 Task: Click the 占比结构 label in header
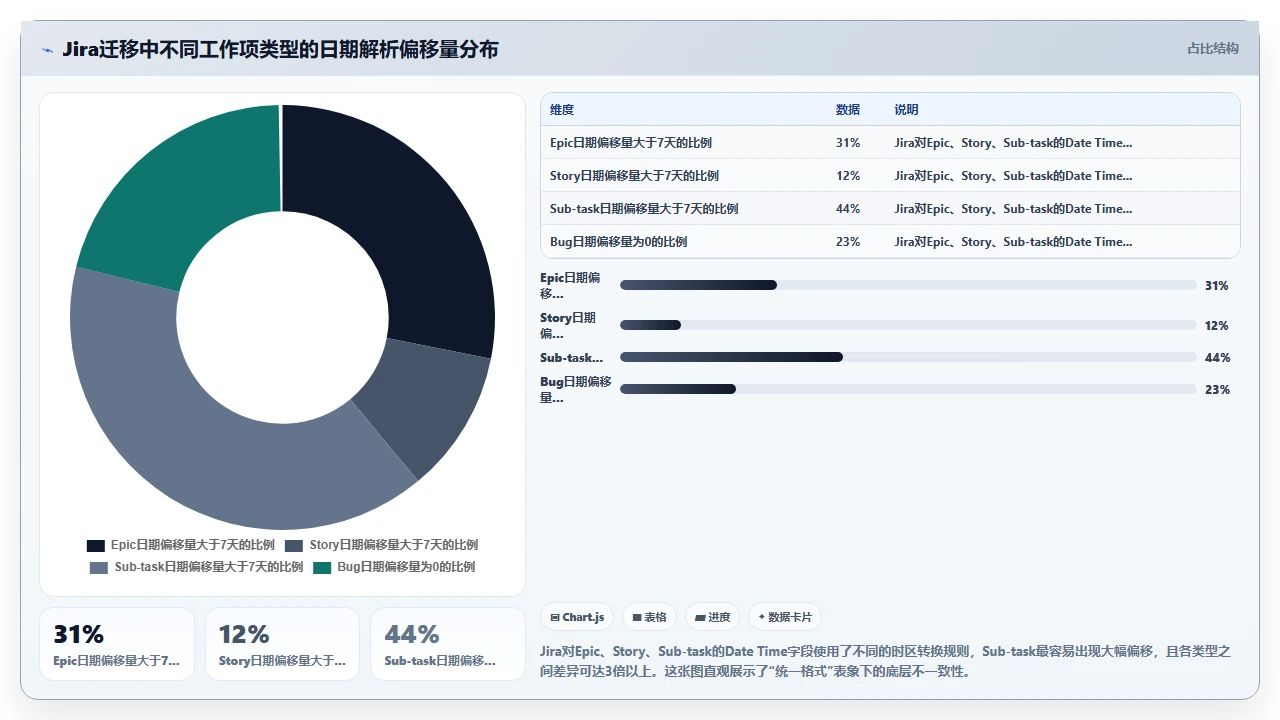click(1213, 48)
